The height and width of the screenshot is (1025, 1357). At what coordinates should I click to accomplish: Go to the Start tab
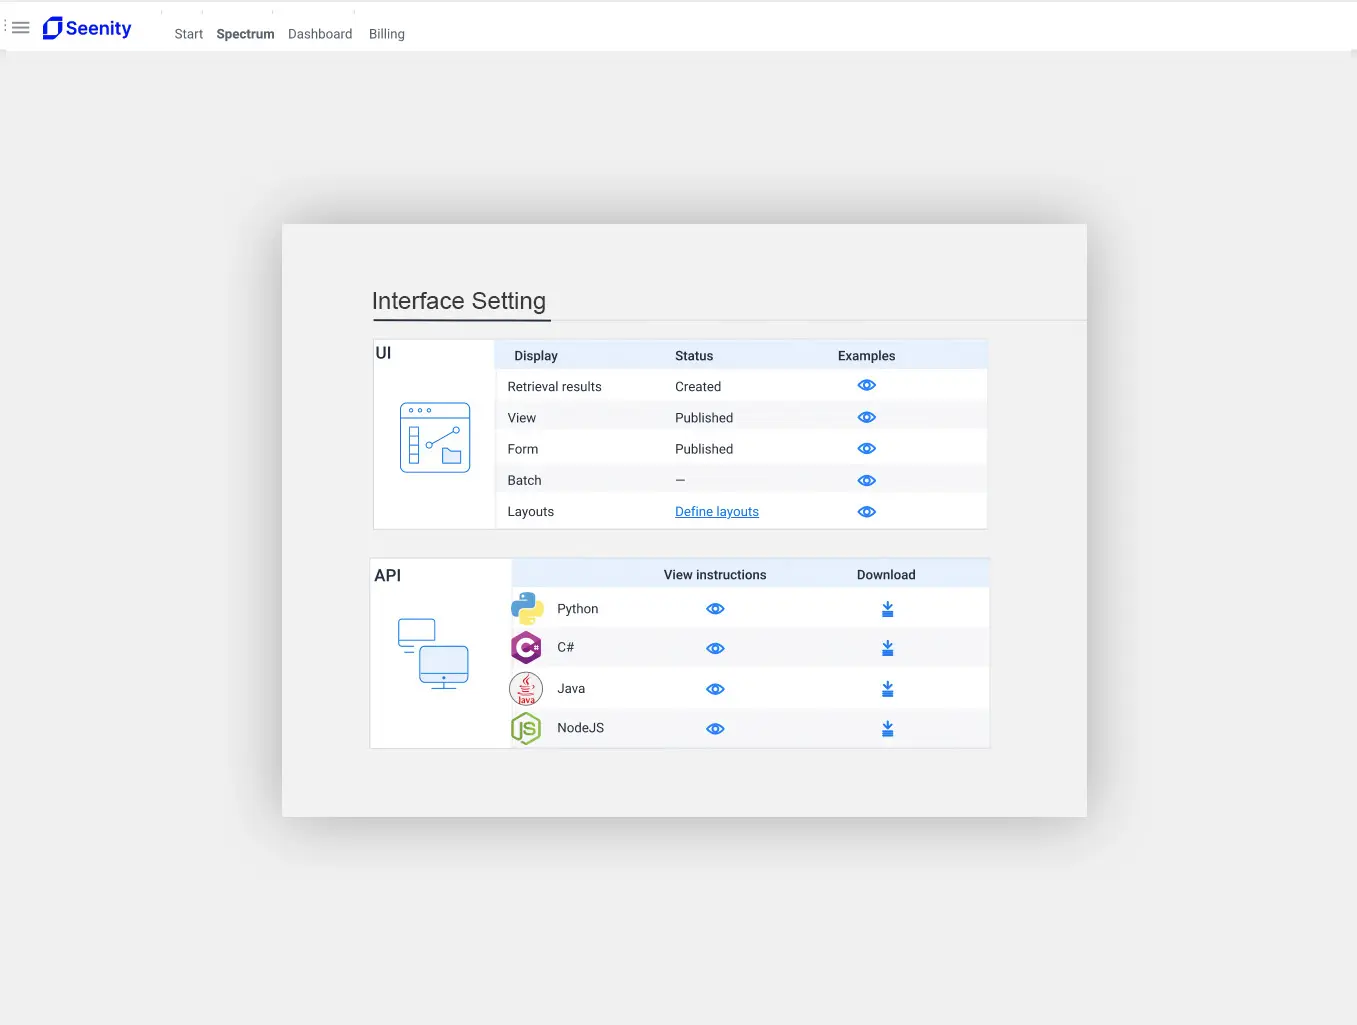(188, 34)
